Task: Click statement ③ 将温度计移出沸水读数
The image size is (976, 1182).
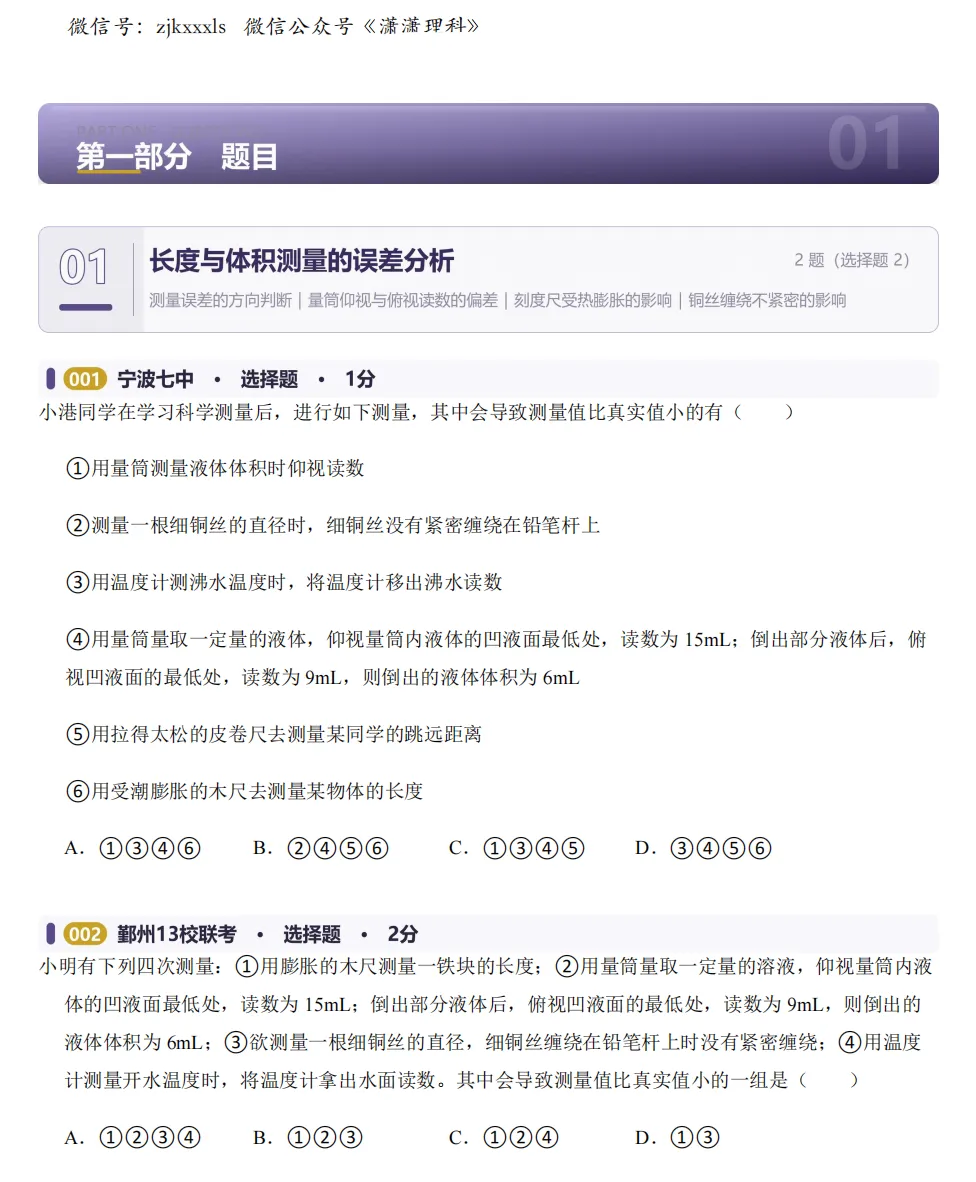Action: (283, 583)
